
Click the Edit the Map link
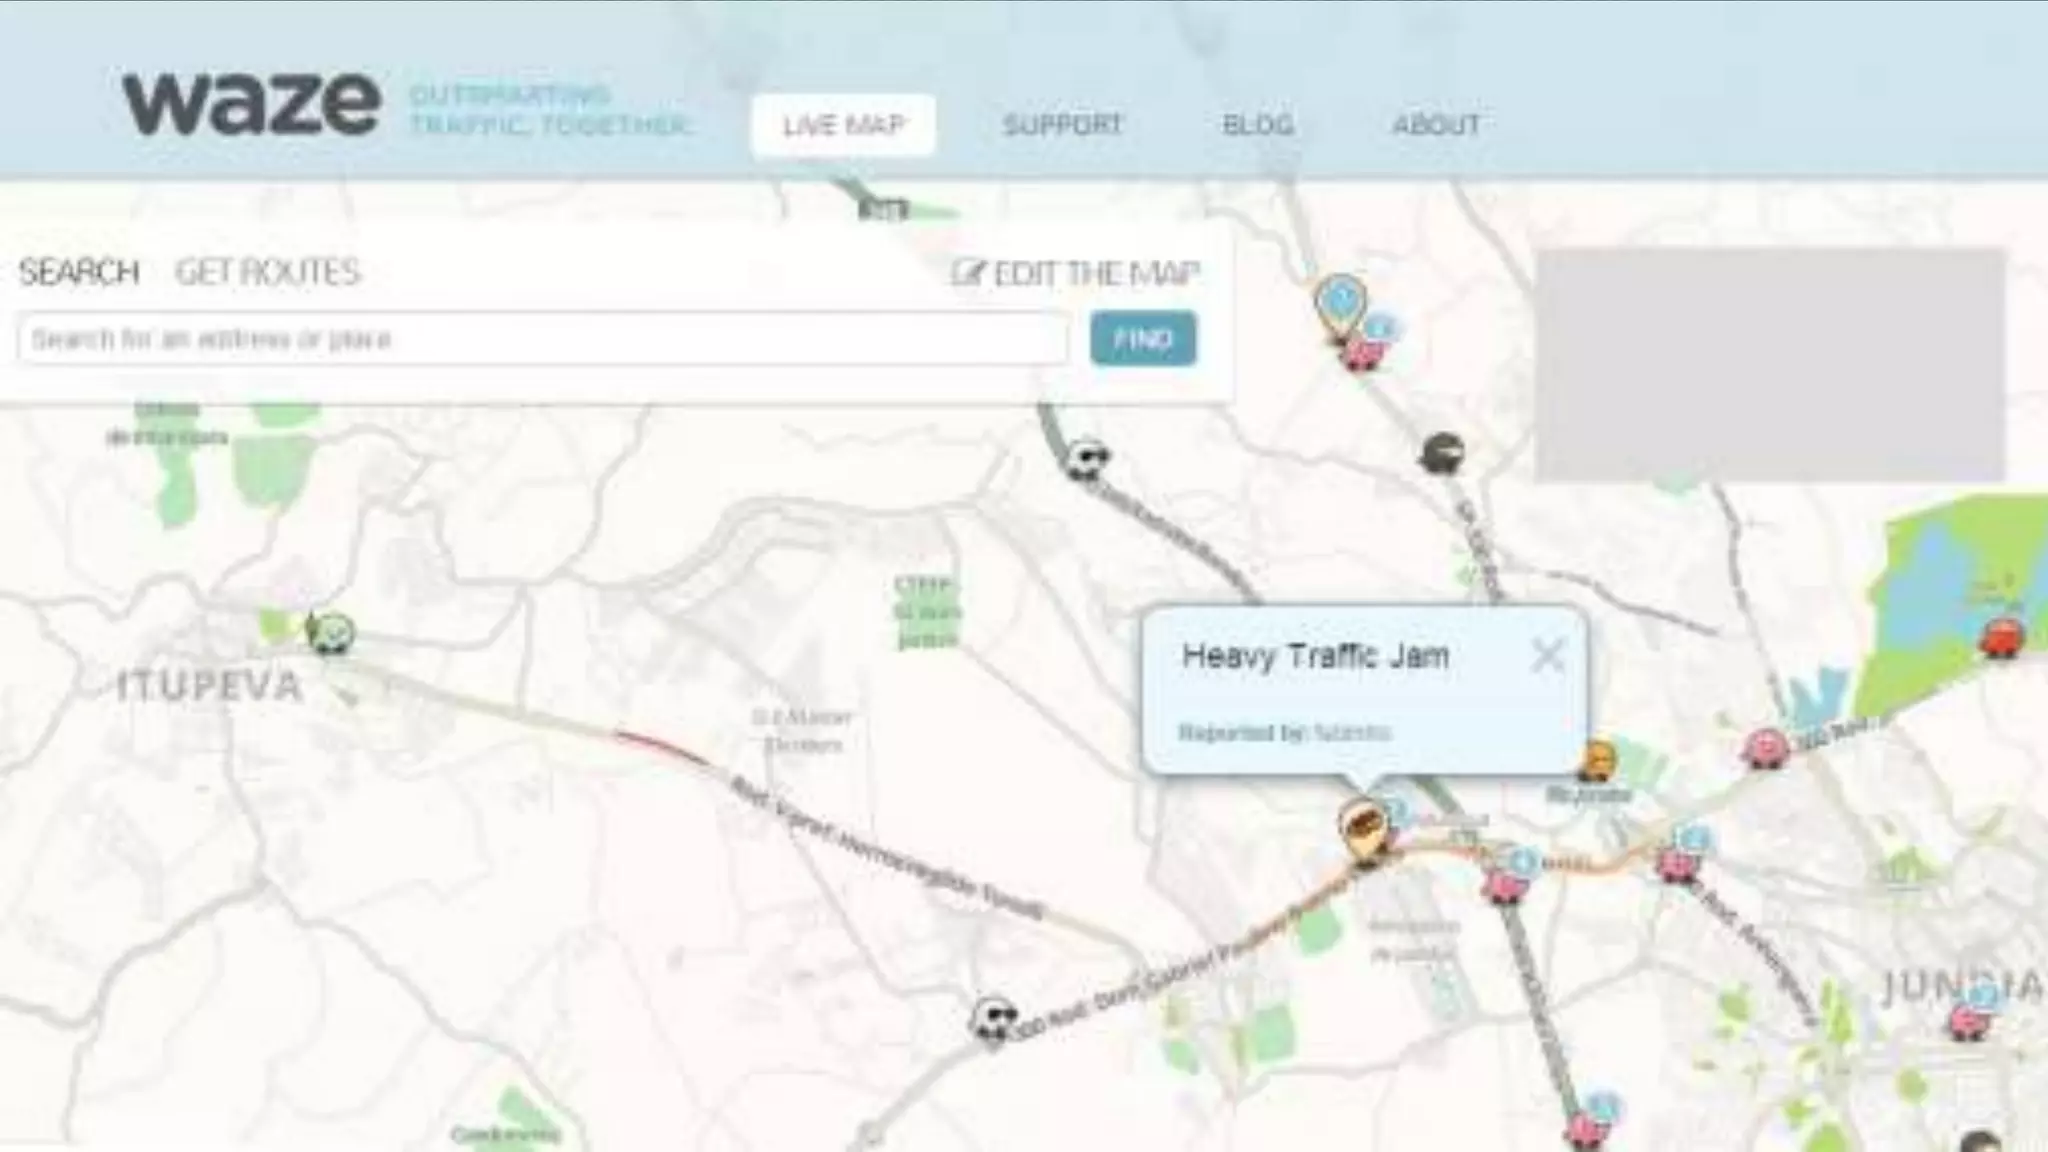(x=1076, y=273)
